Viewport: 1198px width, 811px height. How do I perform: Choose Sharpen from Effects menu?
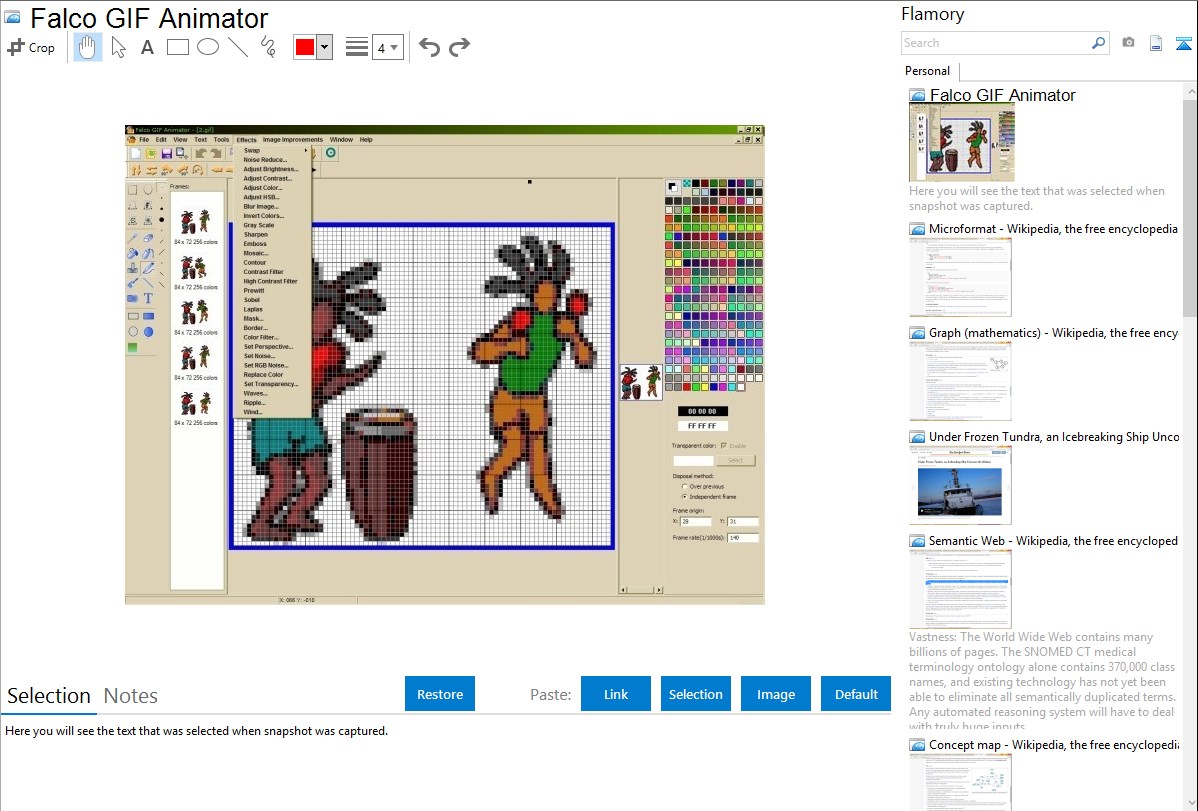(256, 235)
